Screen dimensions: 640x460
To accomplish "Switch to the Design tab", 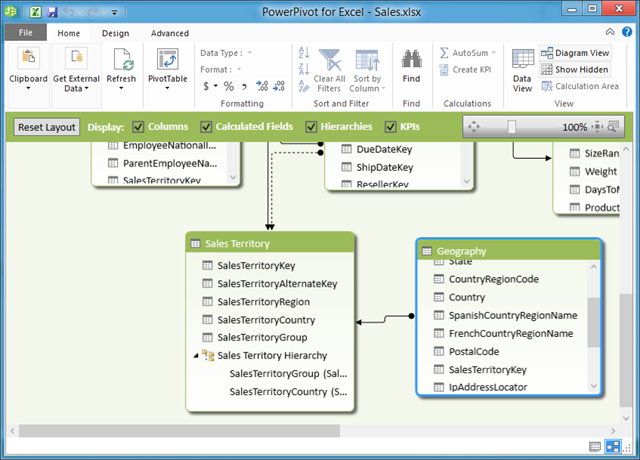I will [x=116, y=33].
